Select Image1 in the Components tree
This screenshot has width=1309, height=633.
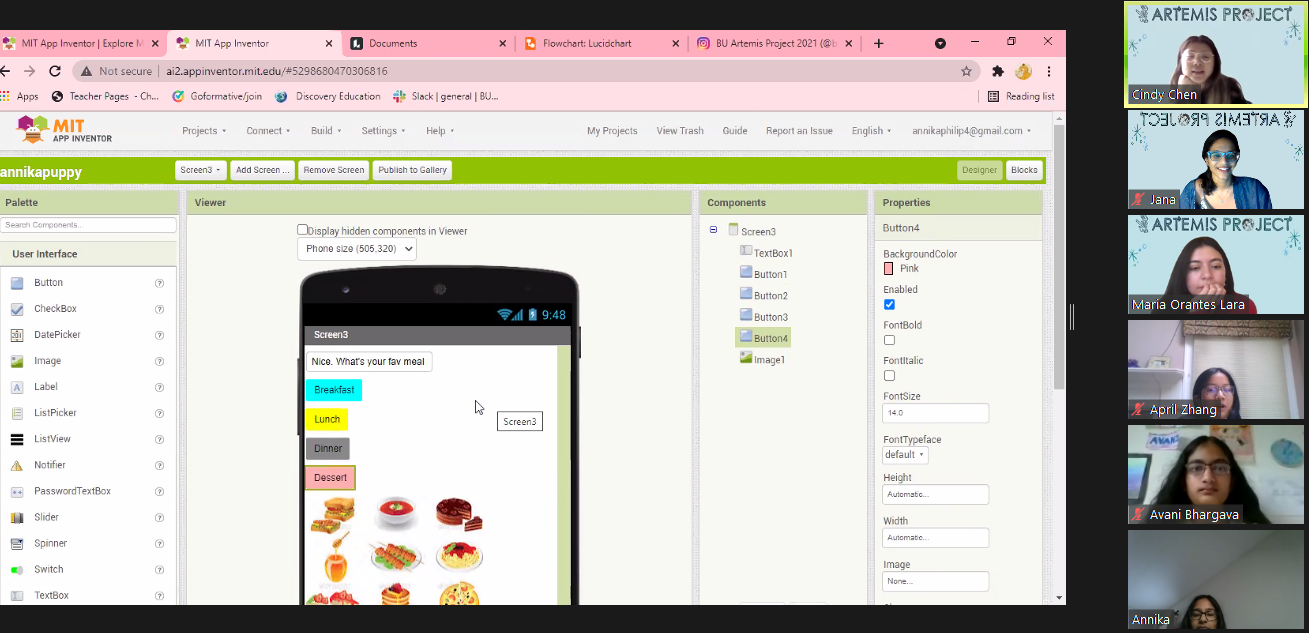click(x=769, y=359)
